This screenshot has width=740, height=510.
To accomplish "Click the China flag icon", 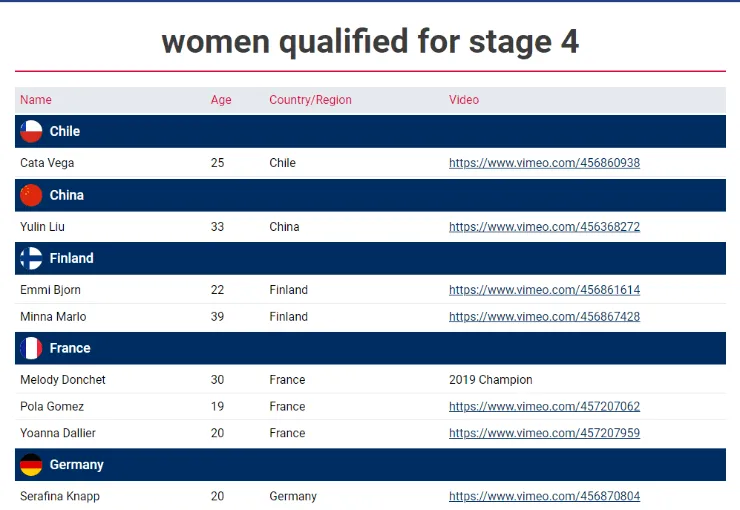I will [31, 195].
